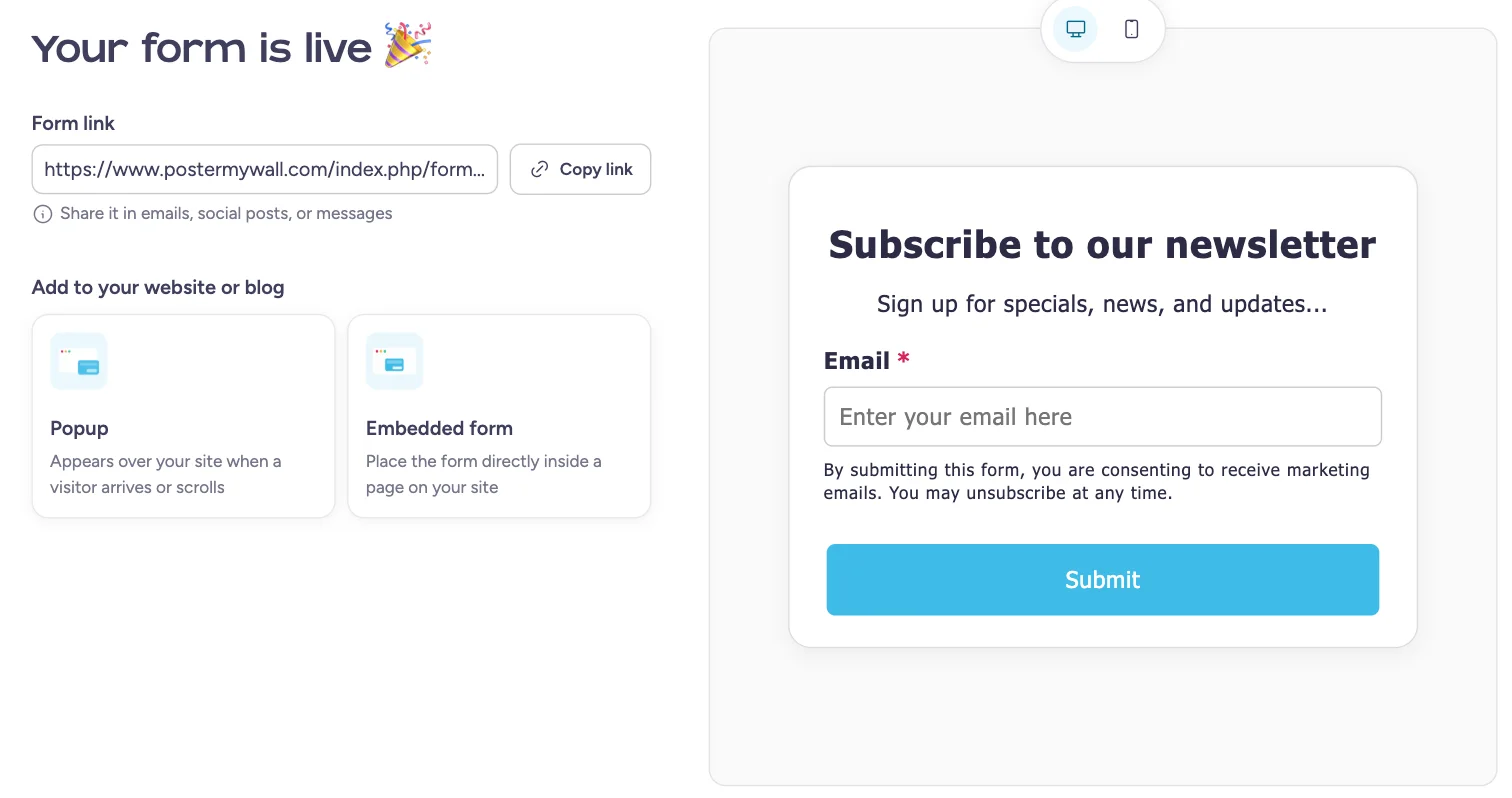Click the party popper emoji in heading
The height and width of the screenshot is (798, 1512).
(408, 46)
